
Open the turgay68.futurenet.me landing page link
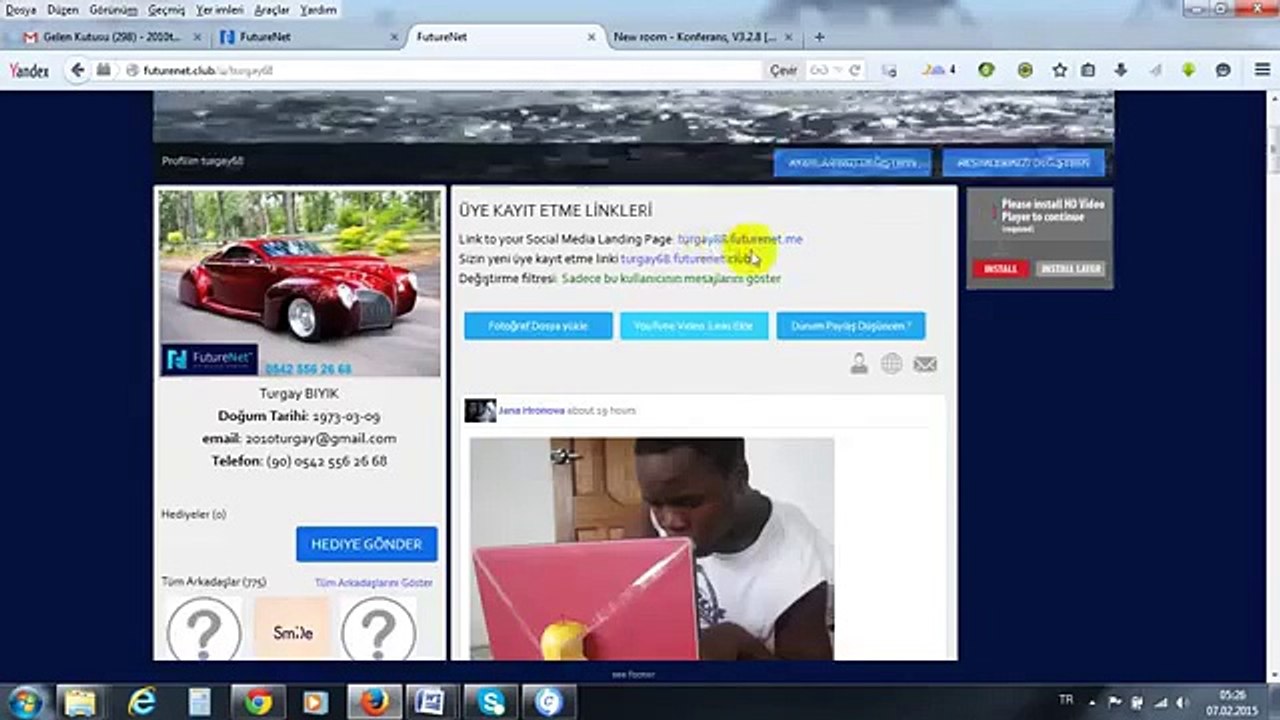point(740,239)
